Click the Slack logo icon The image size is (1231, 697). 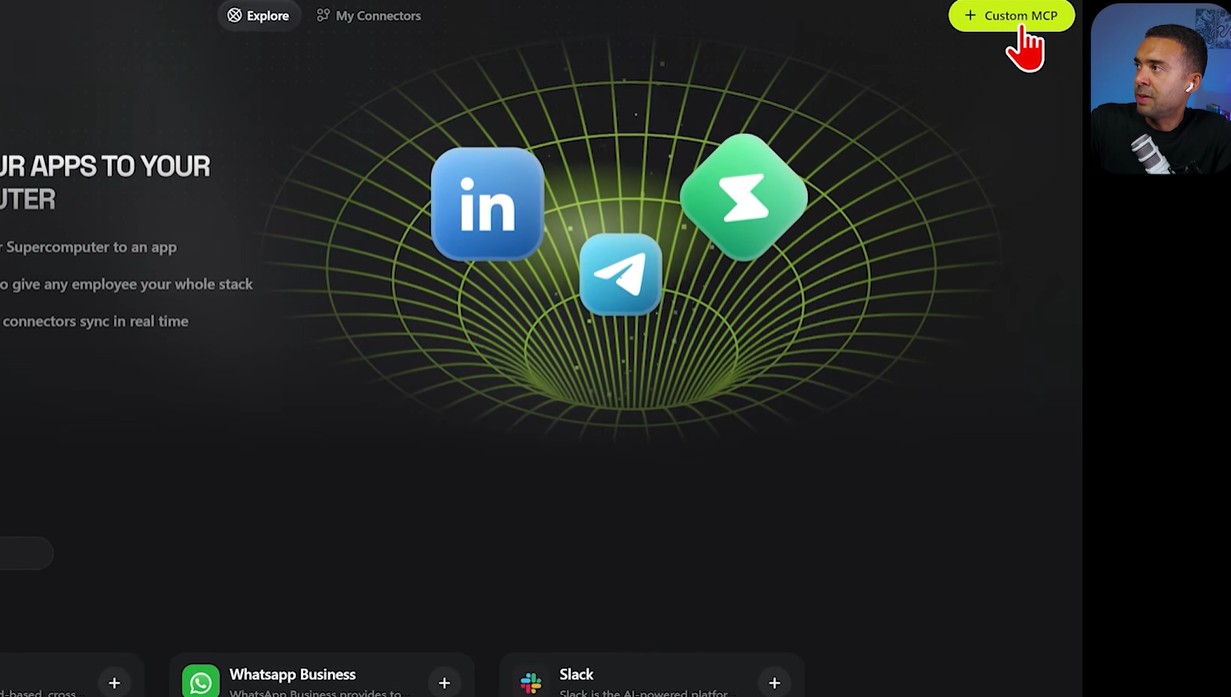coord(531,683)
